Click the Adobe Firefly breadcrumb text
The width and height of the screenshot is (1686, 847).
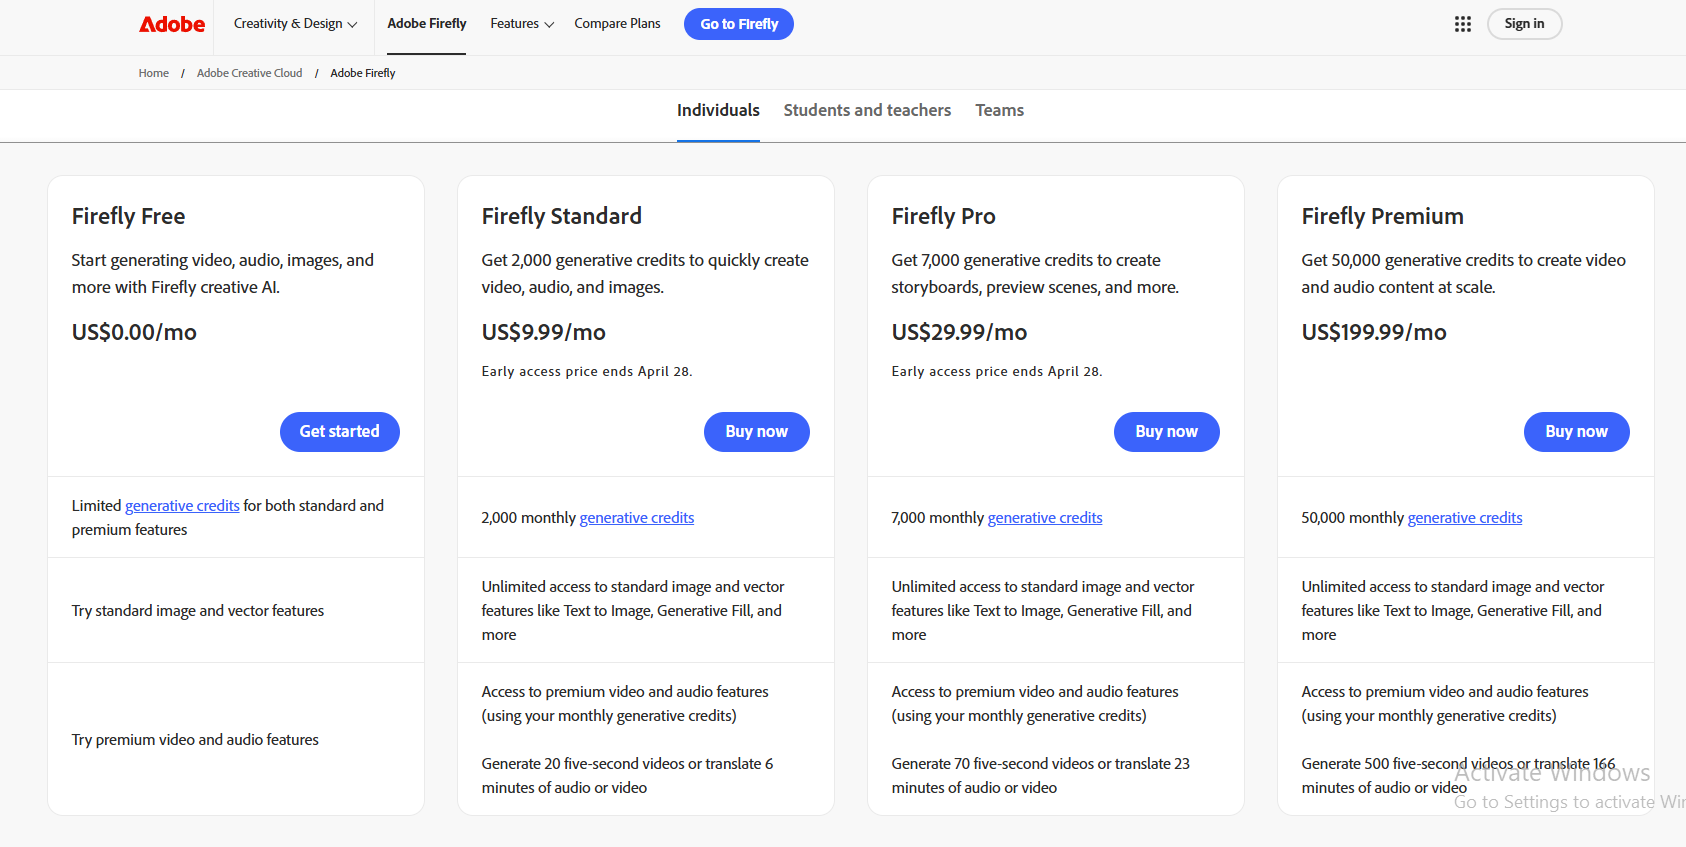pyautogui.click(x=363, y=73)
